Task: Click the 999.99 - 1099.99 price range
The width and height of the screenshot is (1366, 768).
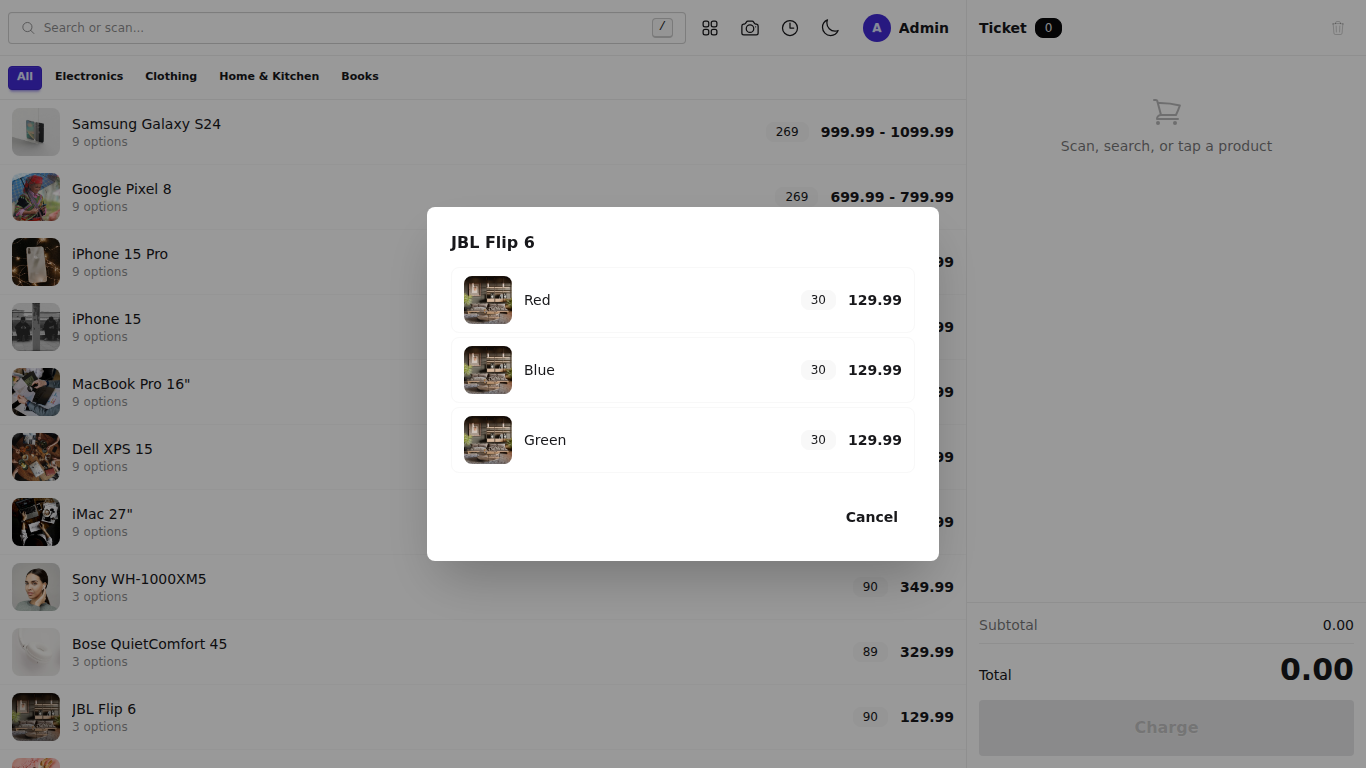Action: tap(887, 132)
